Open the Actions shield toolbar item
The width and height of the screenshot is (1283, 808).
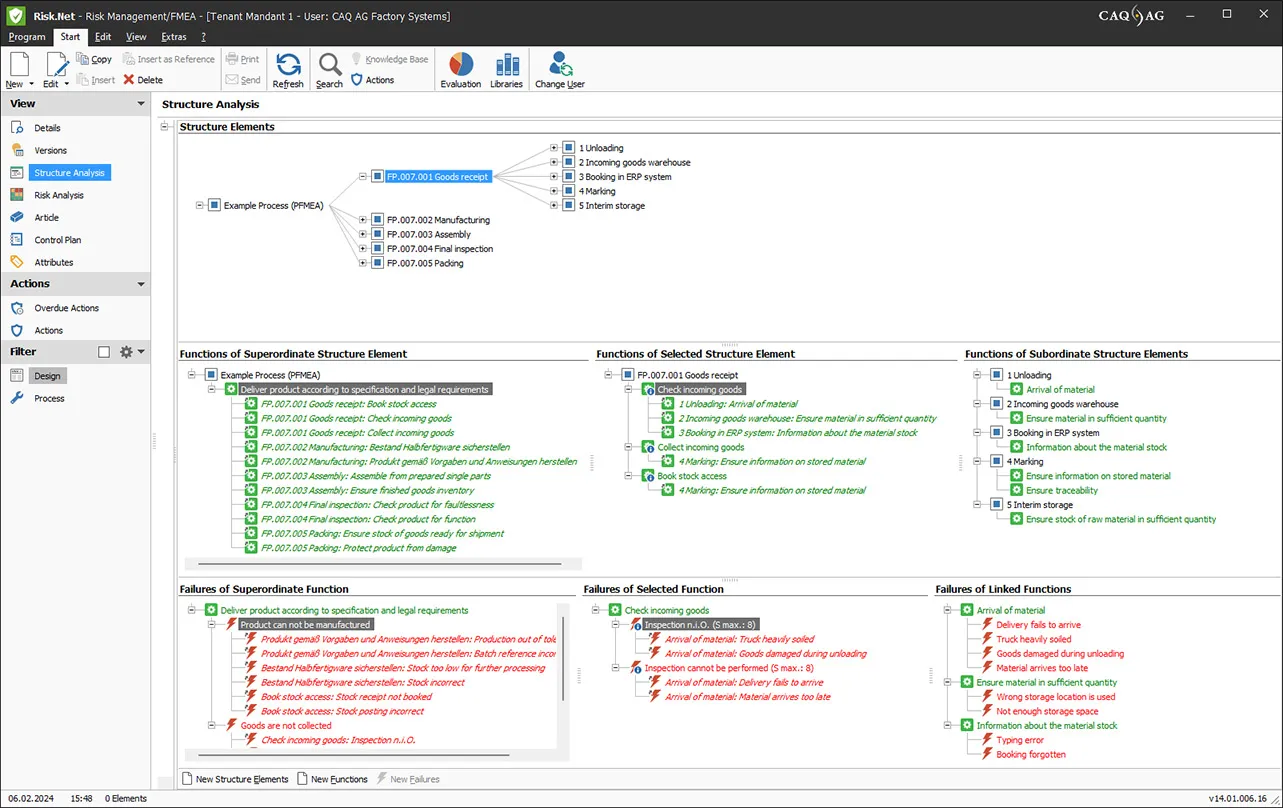tap(372, 80)
